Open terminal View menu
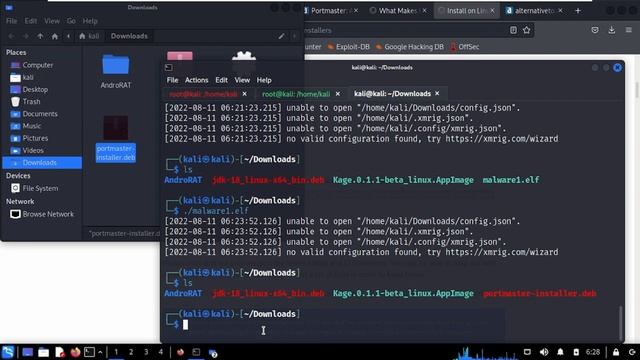 coord(242,80)
